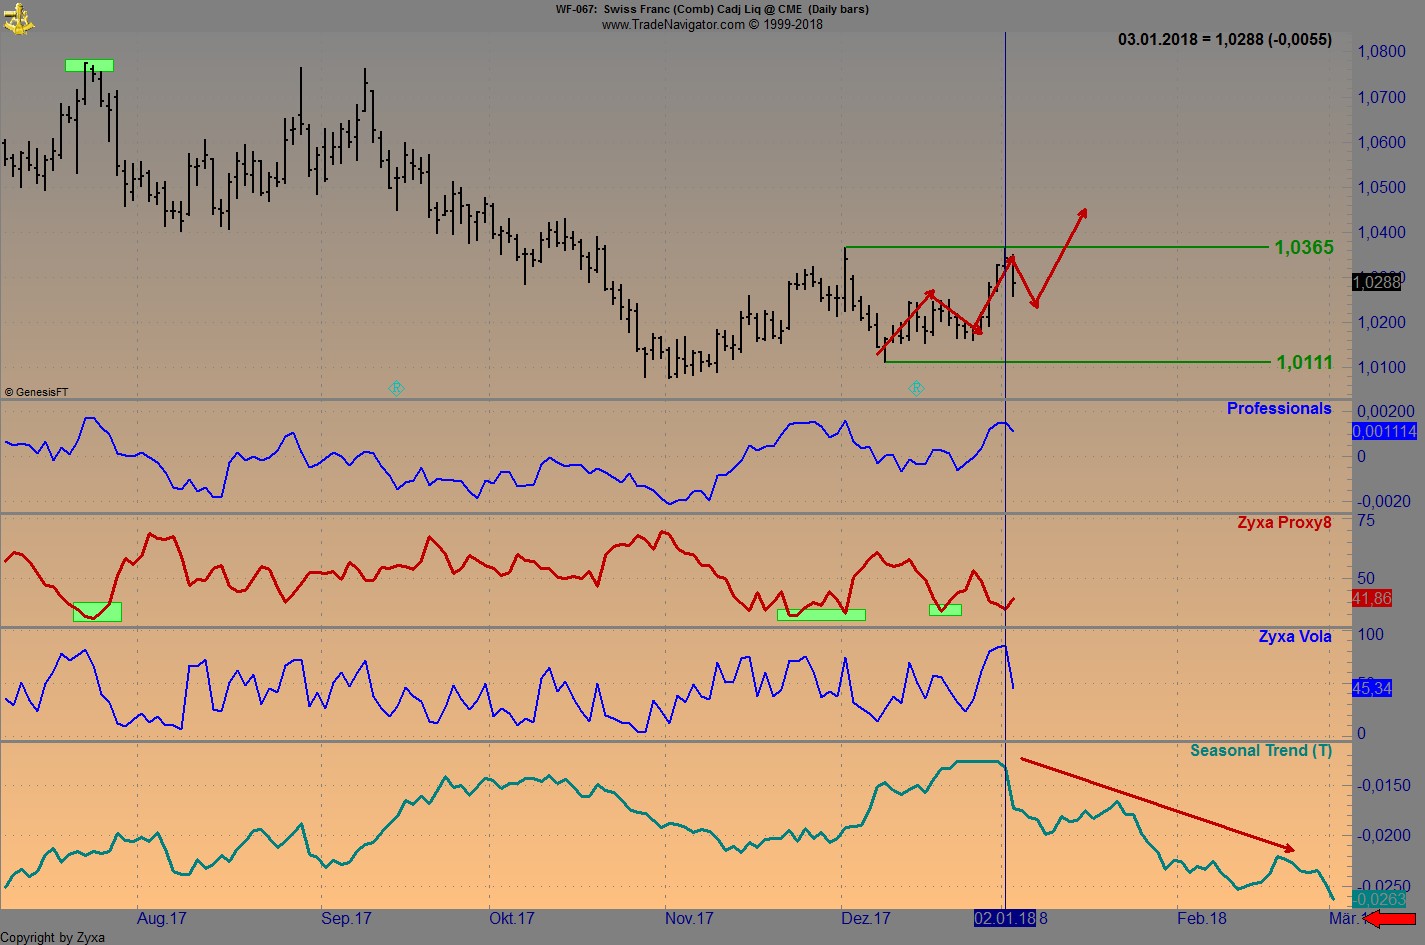Select the right ® diamond marker below the chart
Screen dimensions: 1425x945
click(917, 389)
